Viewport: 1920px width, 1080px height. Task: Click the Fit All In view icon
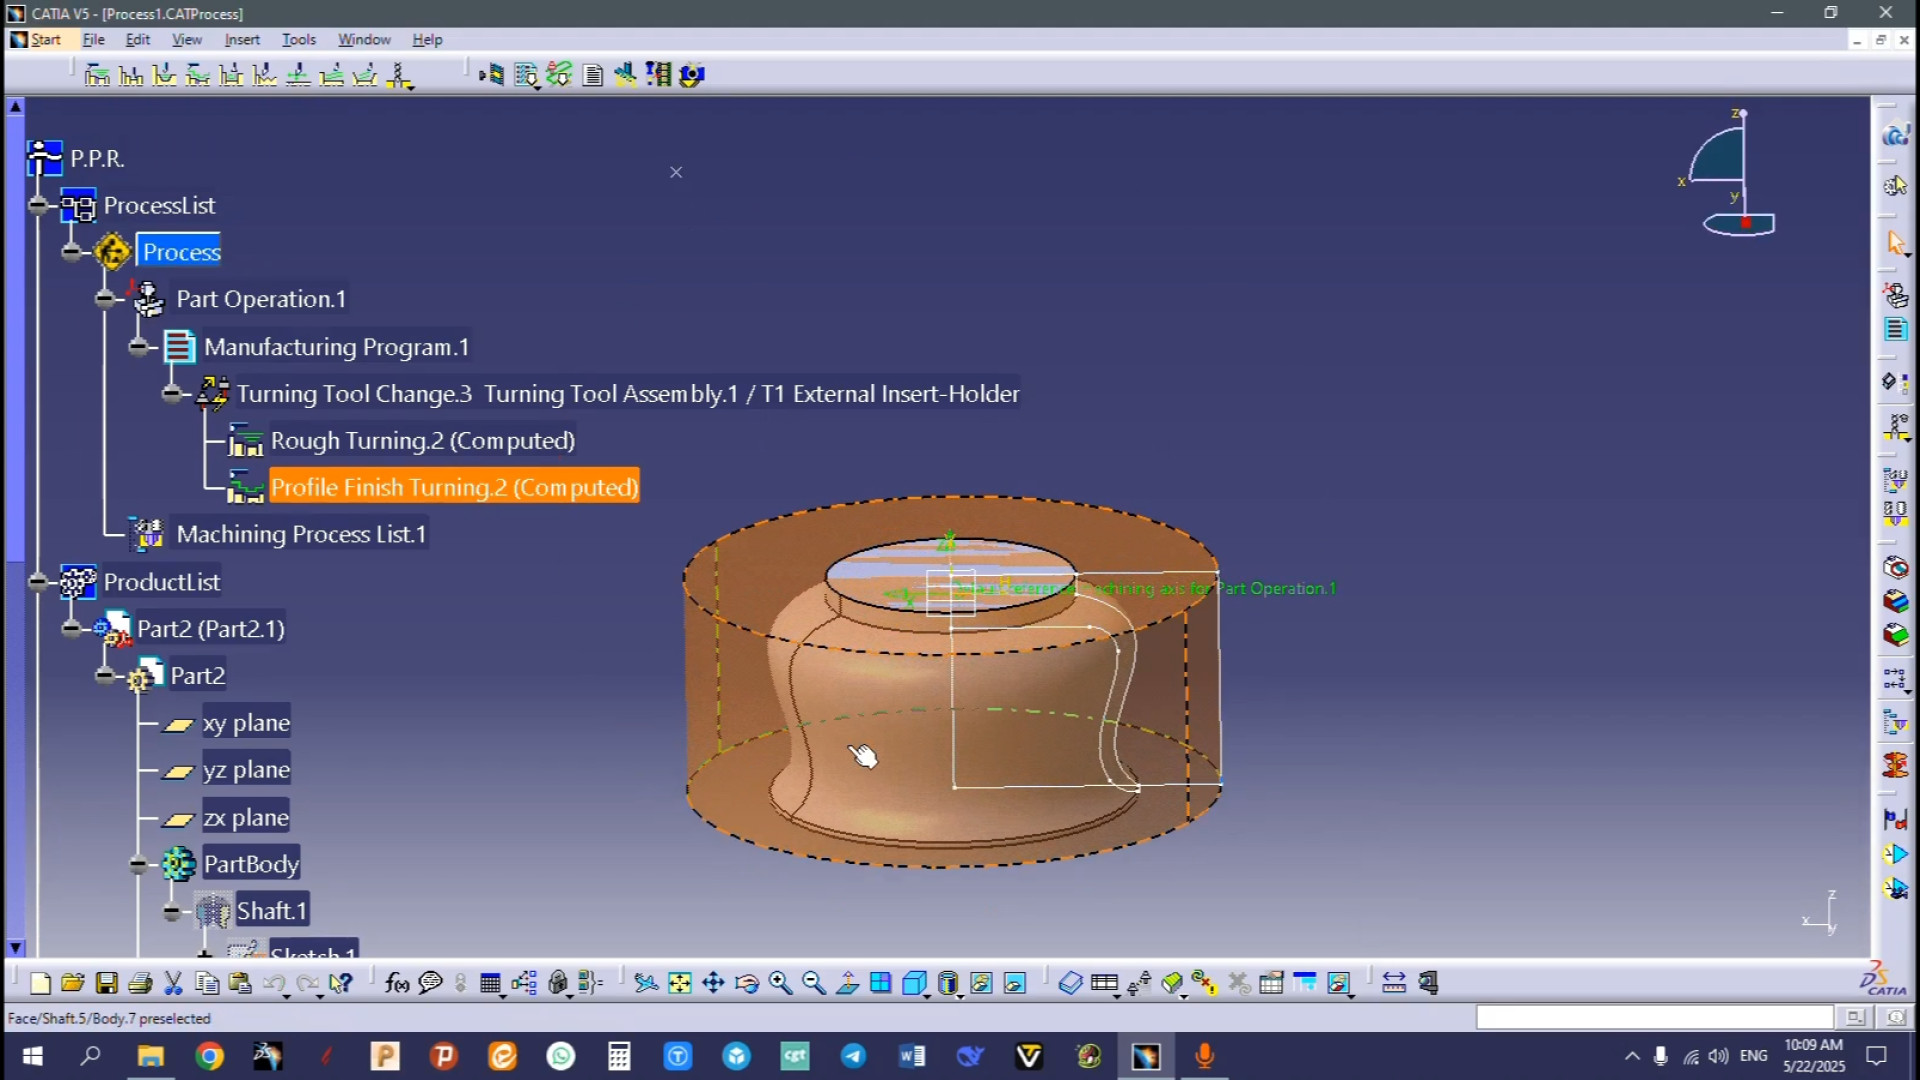coord(679,983)
